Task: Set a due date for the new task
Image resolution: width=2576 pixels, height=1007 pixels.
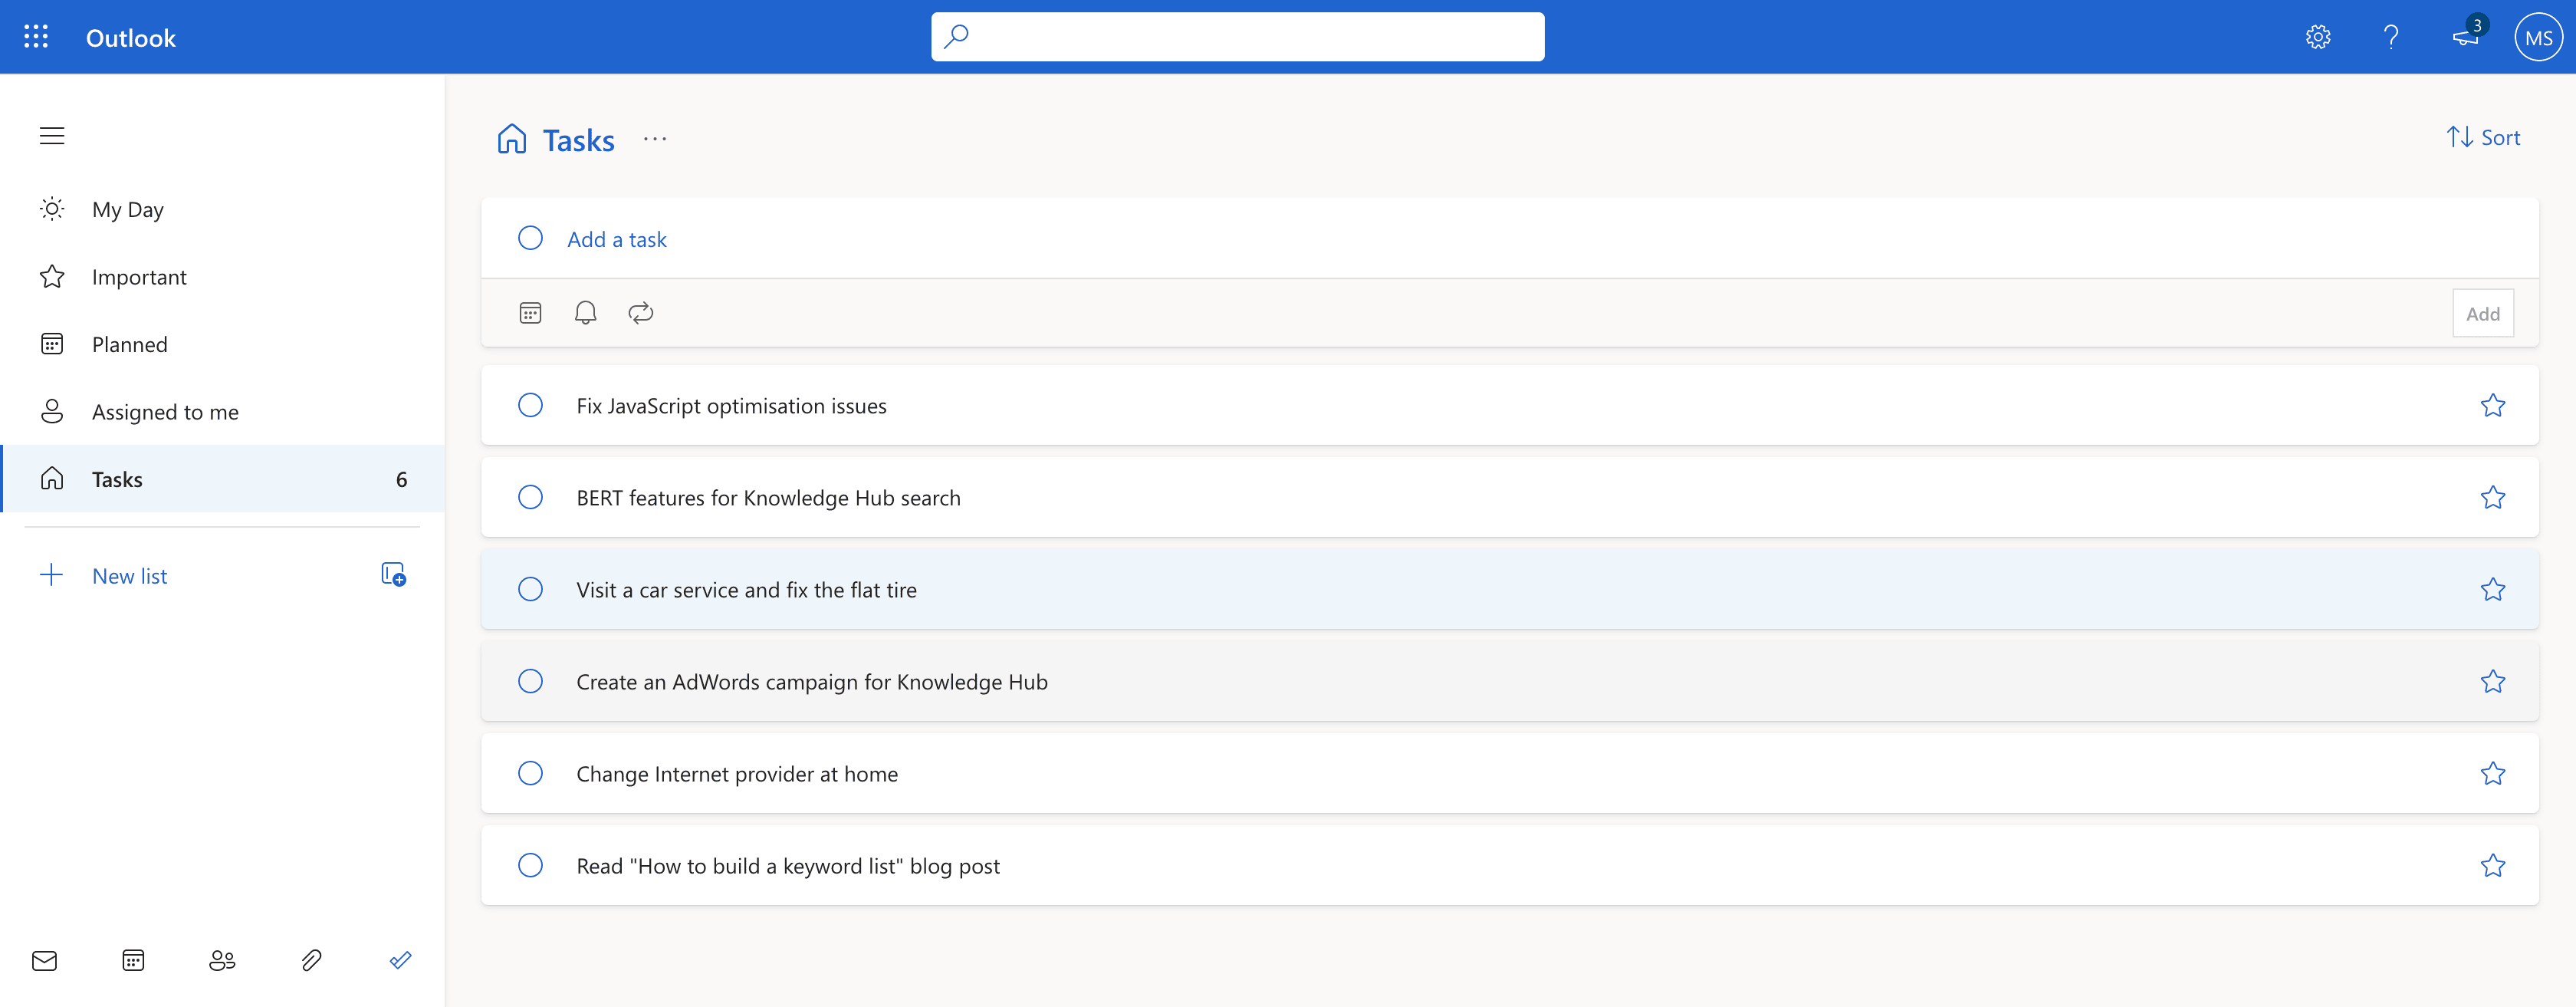Action: tap(530, 312)
